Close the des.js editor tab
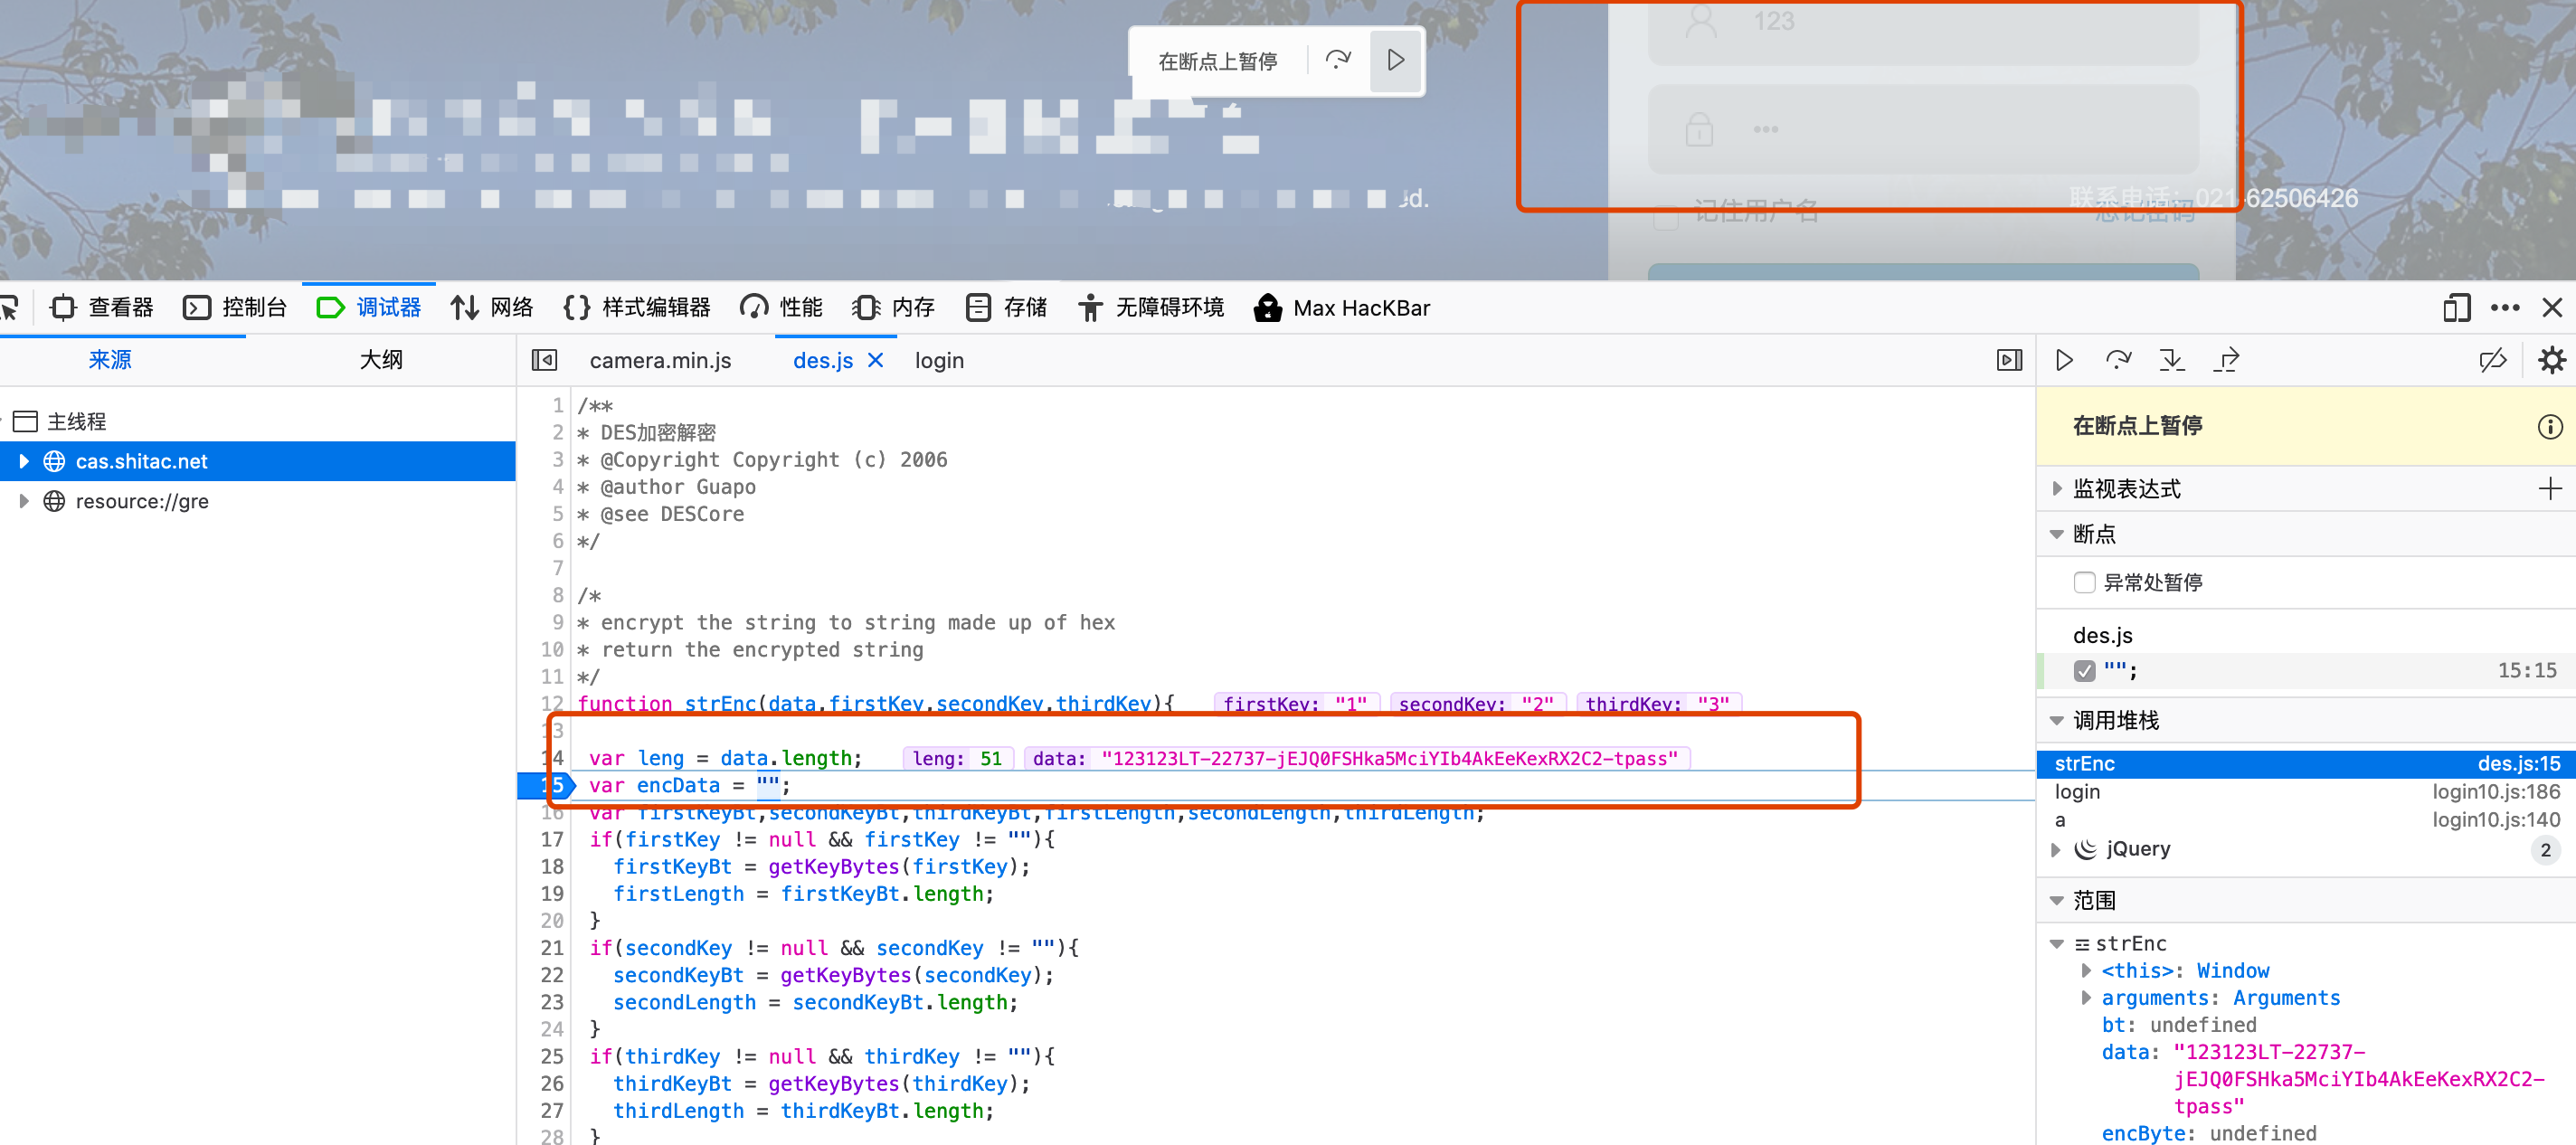Screen dimensions: 2576x1145 pyautogui.click(x=875, y=360)
